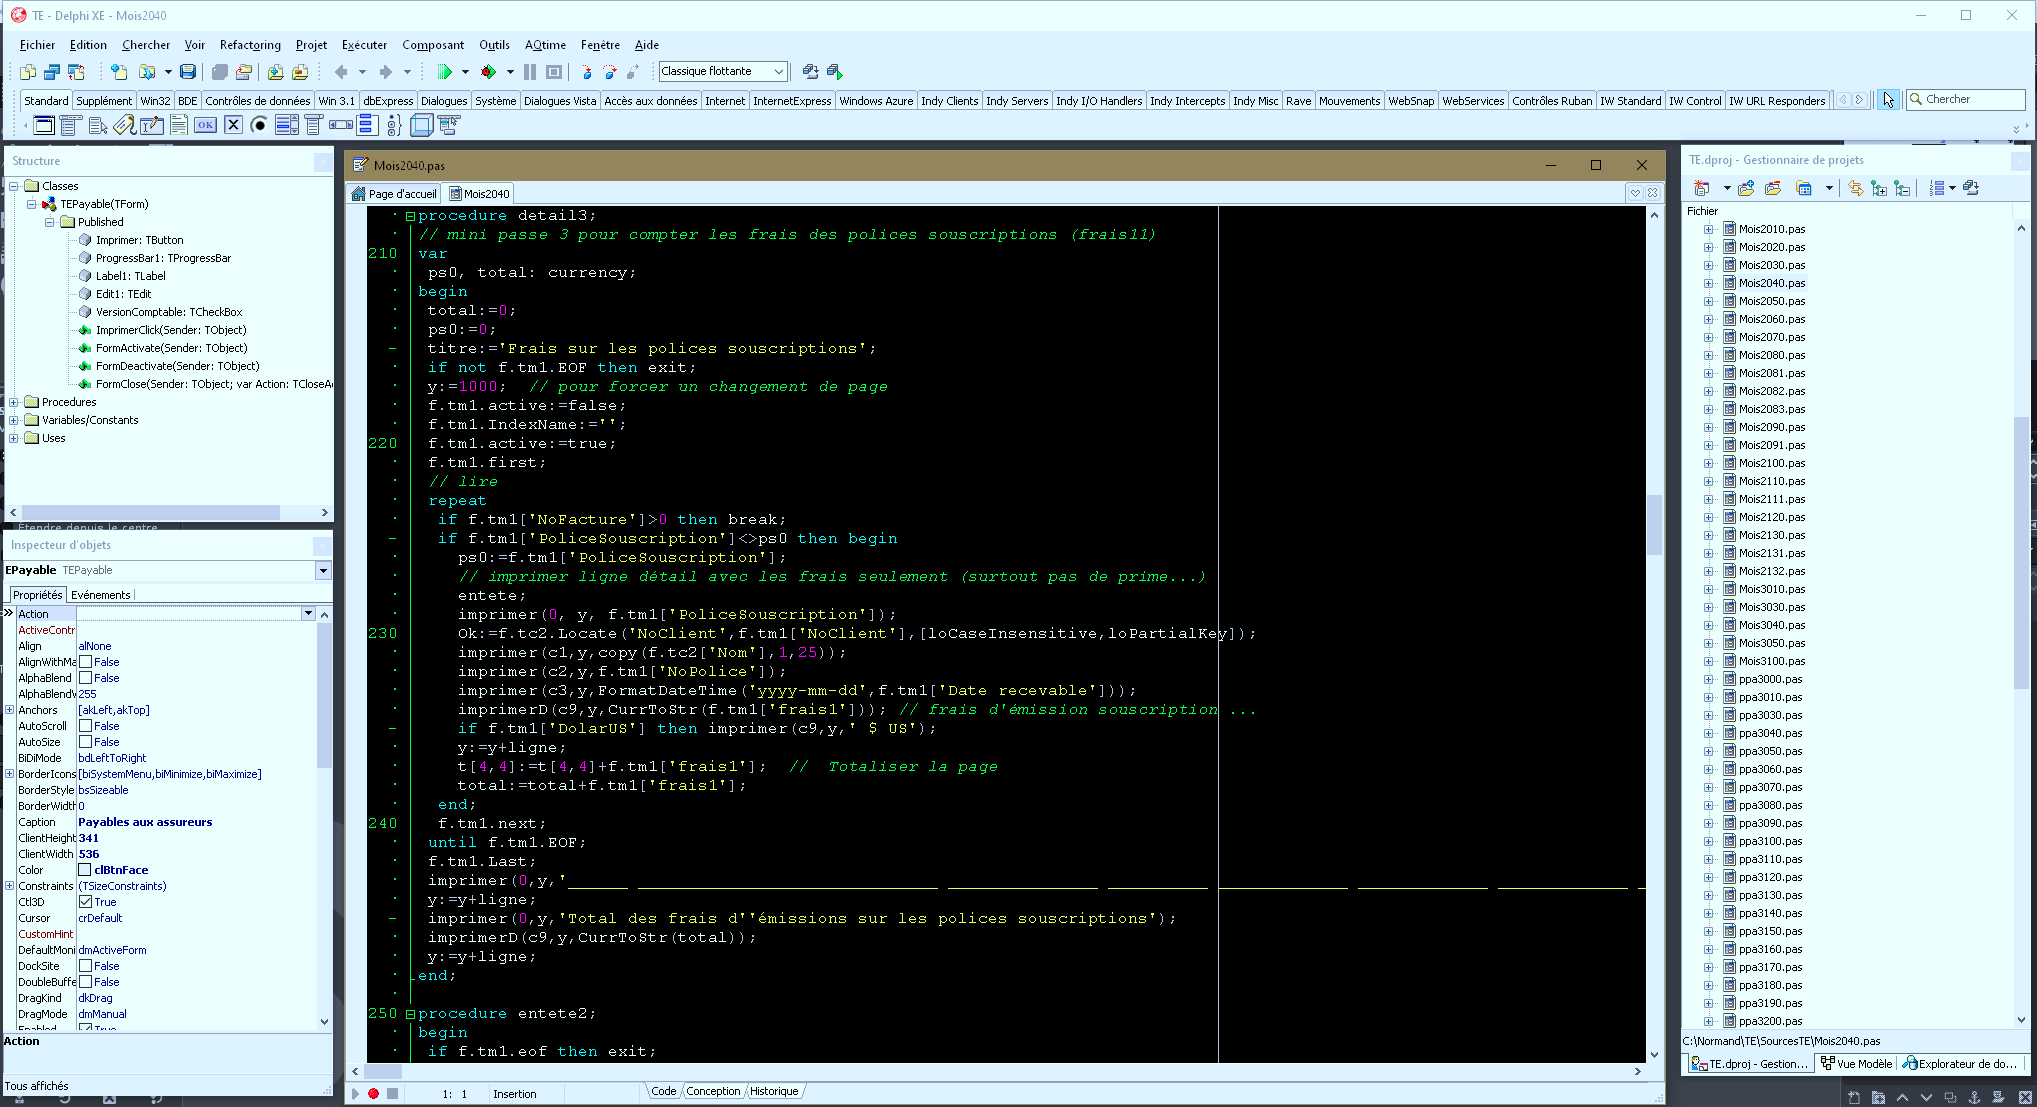This screenshot has width=2037, height=1107.
Task: Select the TLabel tag component icon
Action: [124, 125]
